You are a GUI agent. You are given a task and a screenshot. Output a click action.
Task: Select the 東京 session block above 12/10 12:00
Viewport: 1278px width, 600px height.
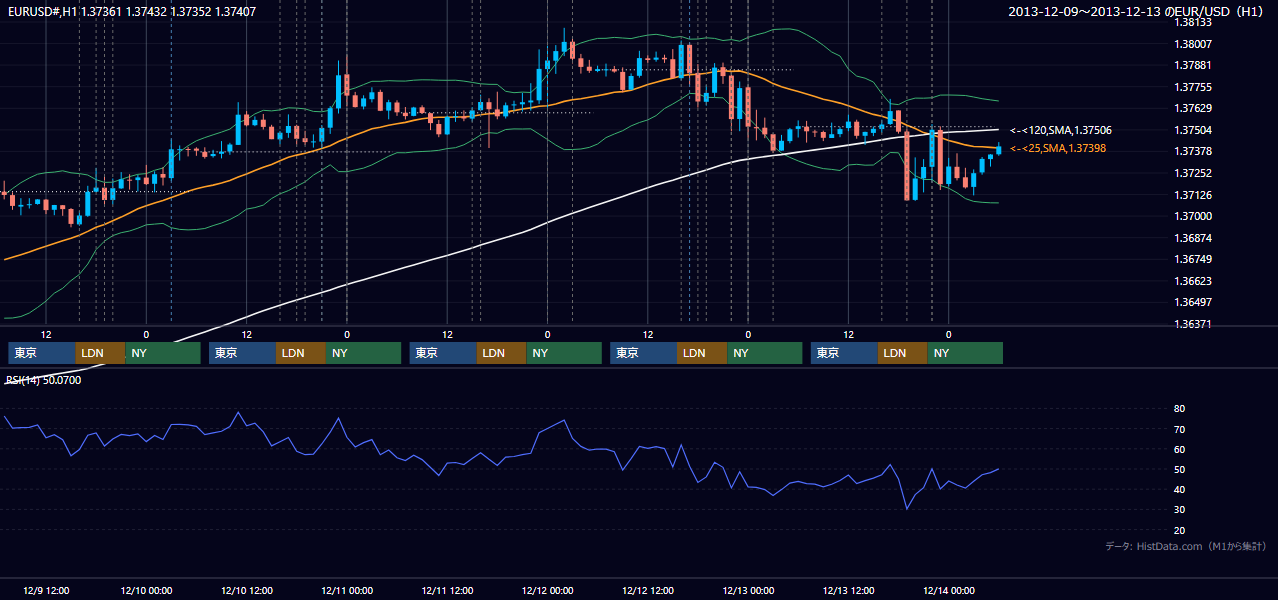pyautogui.click(x=243, y=353)
